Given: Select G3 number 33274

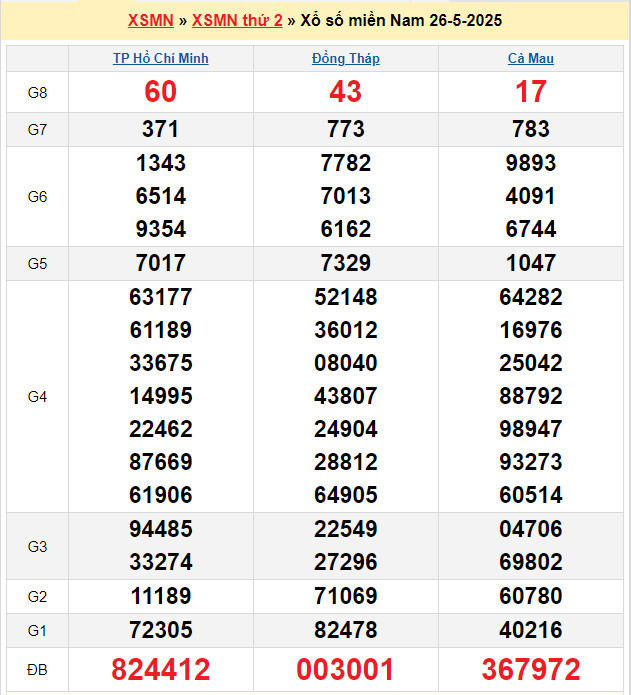Looking at the screenshot, I should [x=161, y=562].
